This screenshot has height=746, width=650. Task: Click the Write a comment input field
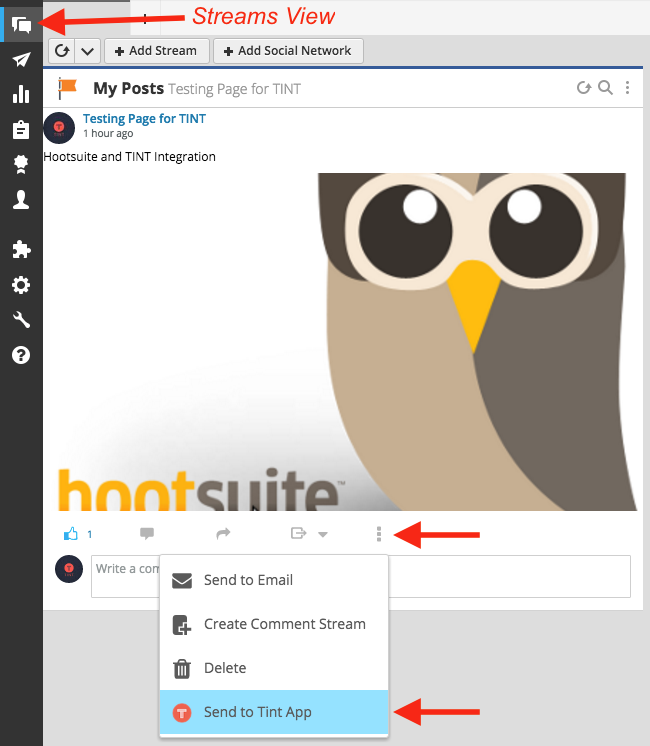[x=361, y=576]
